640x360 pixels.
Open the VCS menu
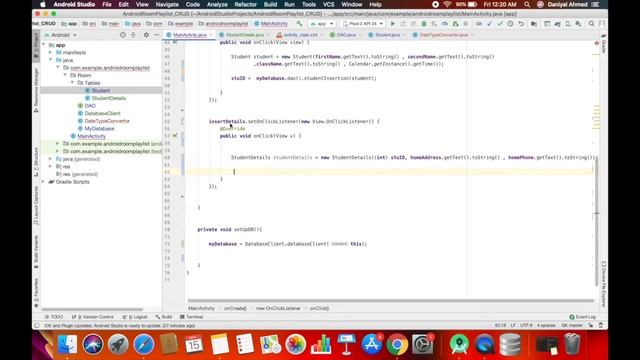[329, 4]
